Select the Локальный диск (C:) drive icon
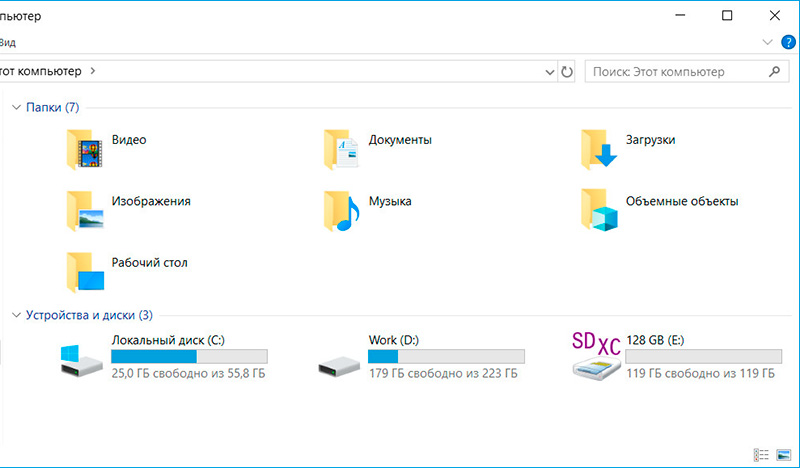The width and height of the screenshot is (800, 468). click(82, 360)
